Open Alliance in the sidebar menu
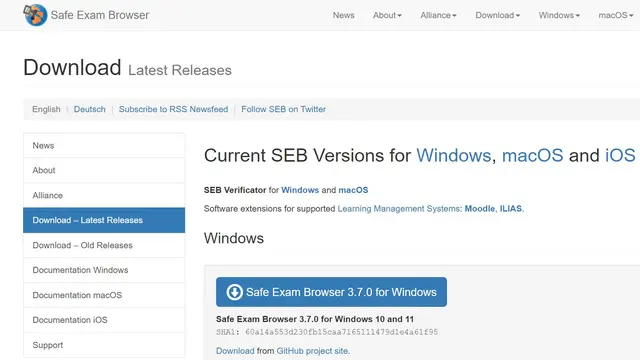Screen dimensions: 640x360 [x=104, y=195]
